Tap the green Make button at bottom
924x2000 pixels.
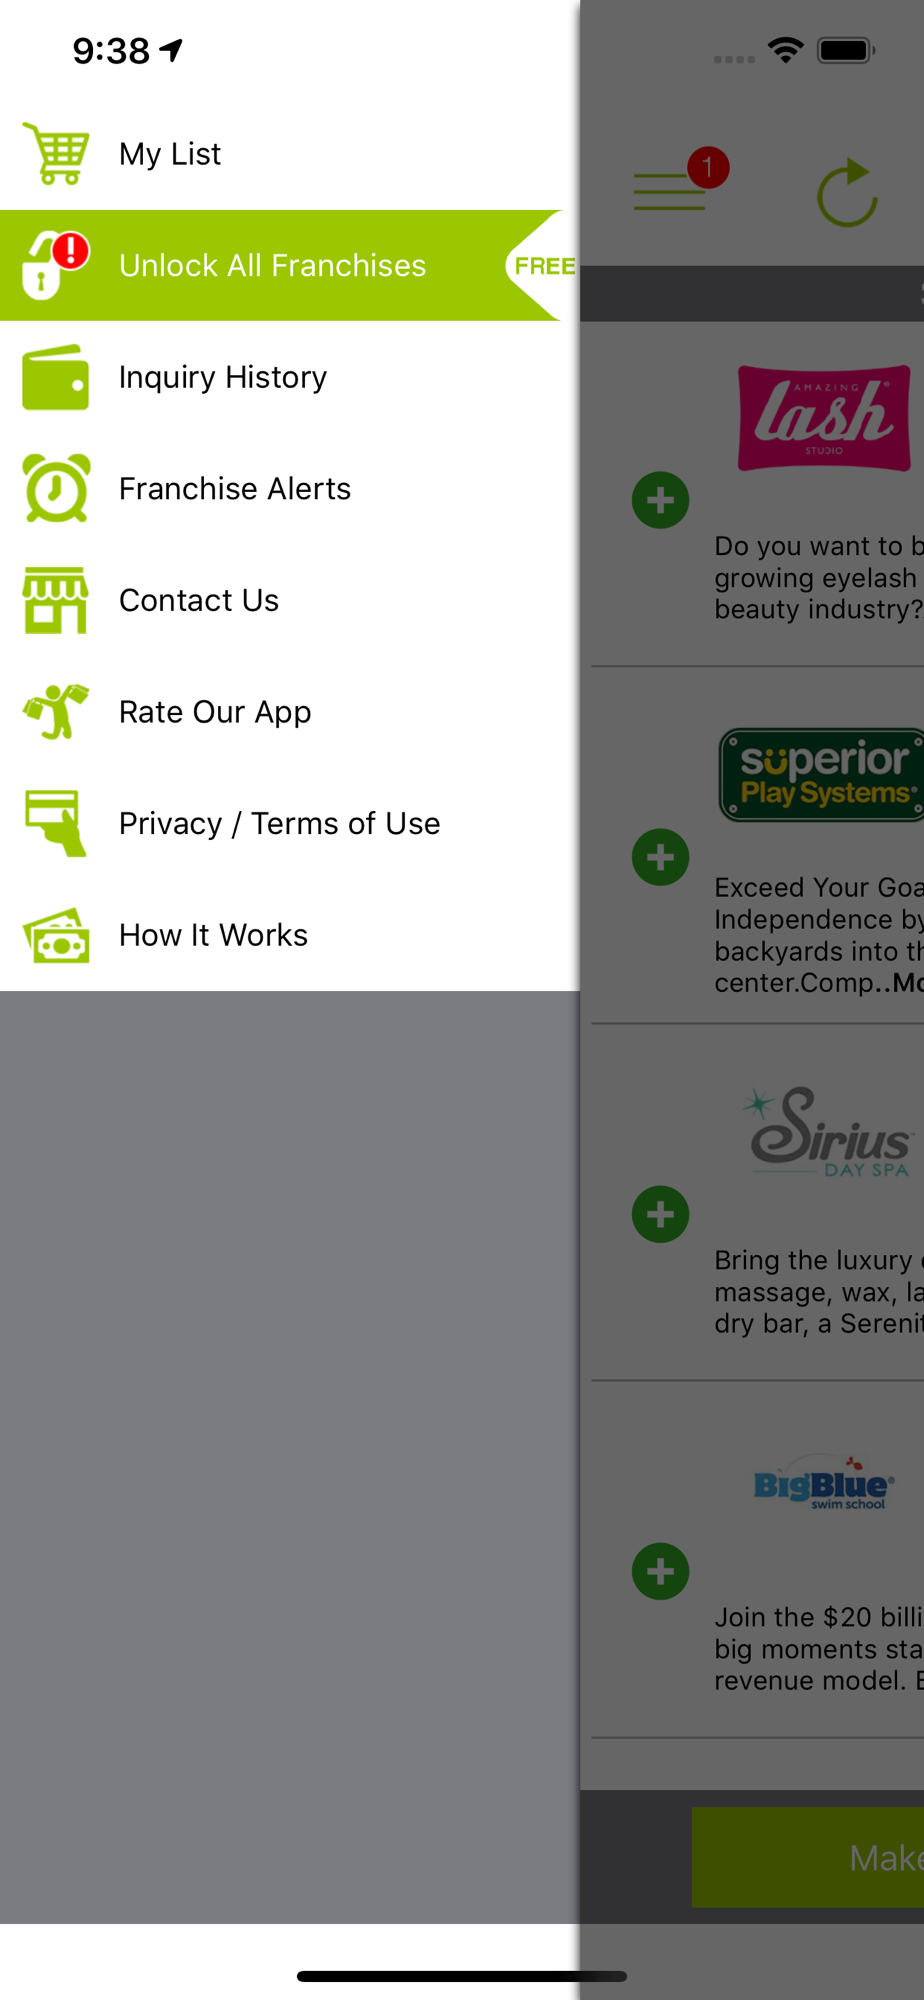(808, 1857)
